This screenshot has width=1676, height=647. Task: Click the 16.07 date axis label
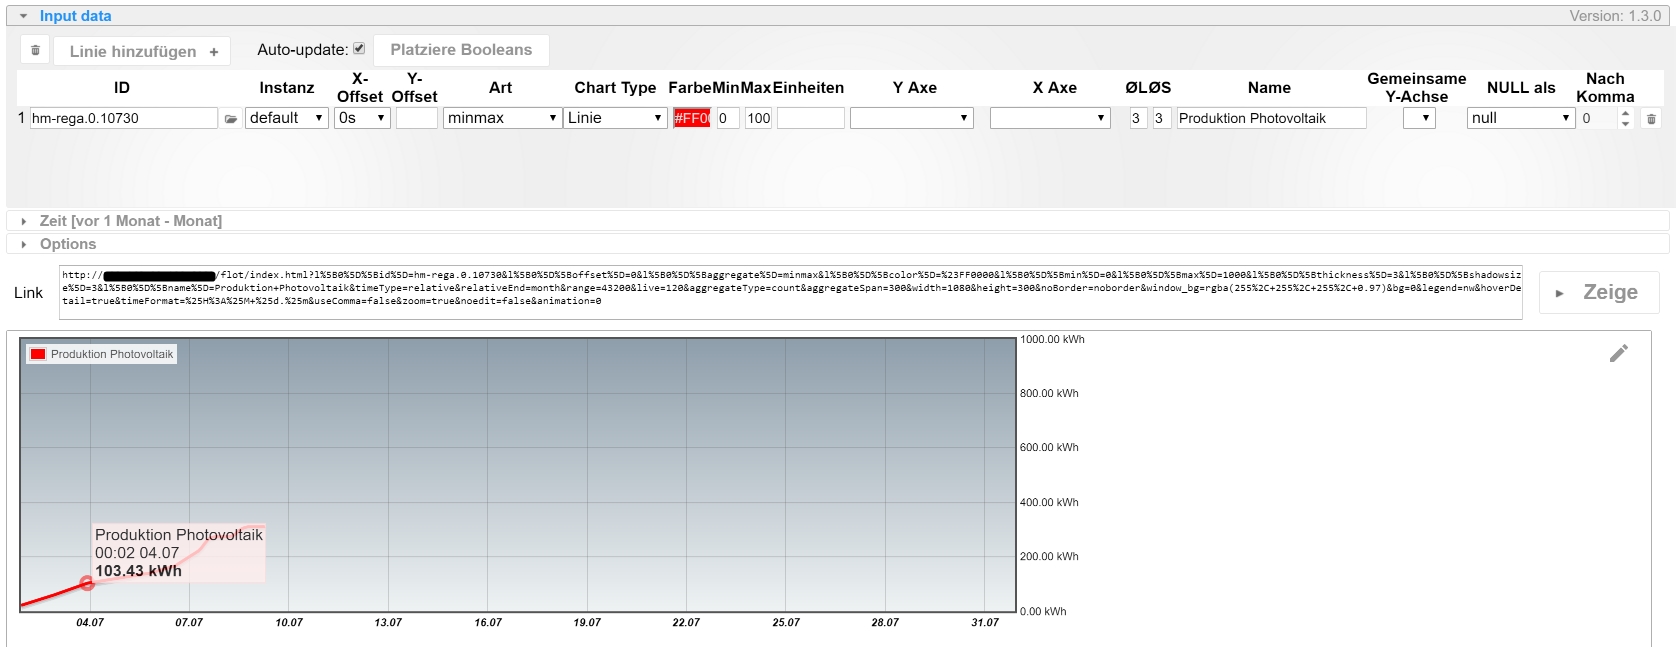pyautogui.click(x=488, y=622)
